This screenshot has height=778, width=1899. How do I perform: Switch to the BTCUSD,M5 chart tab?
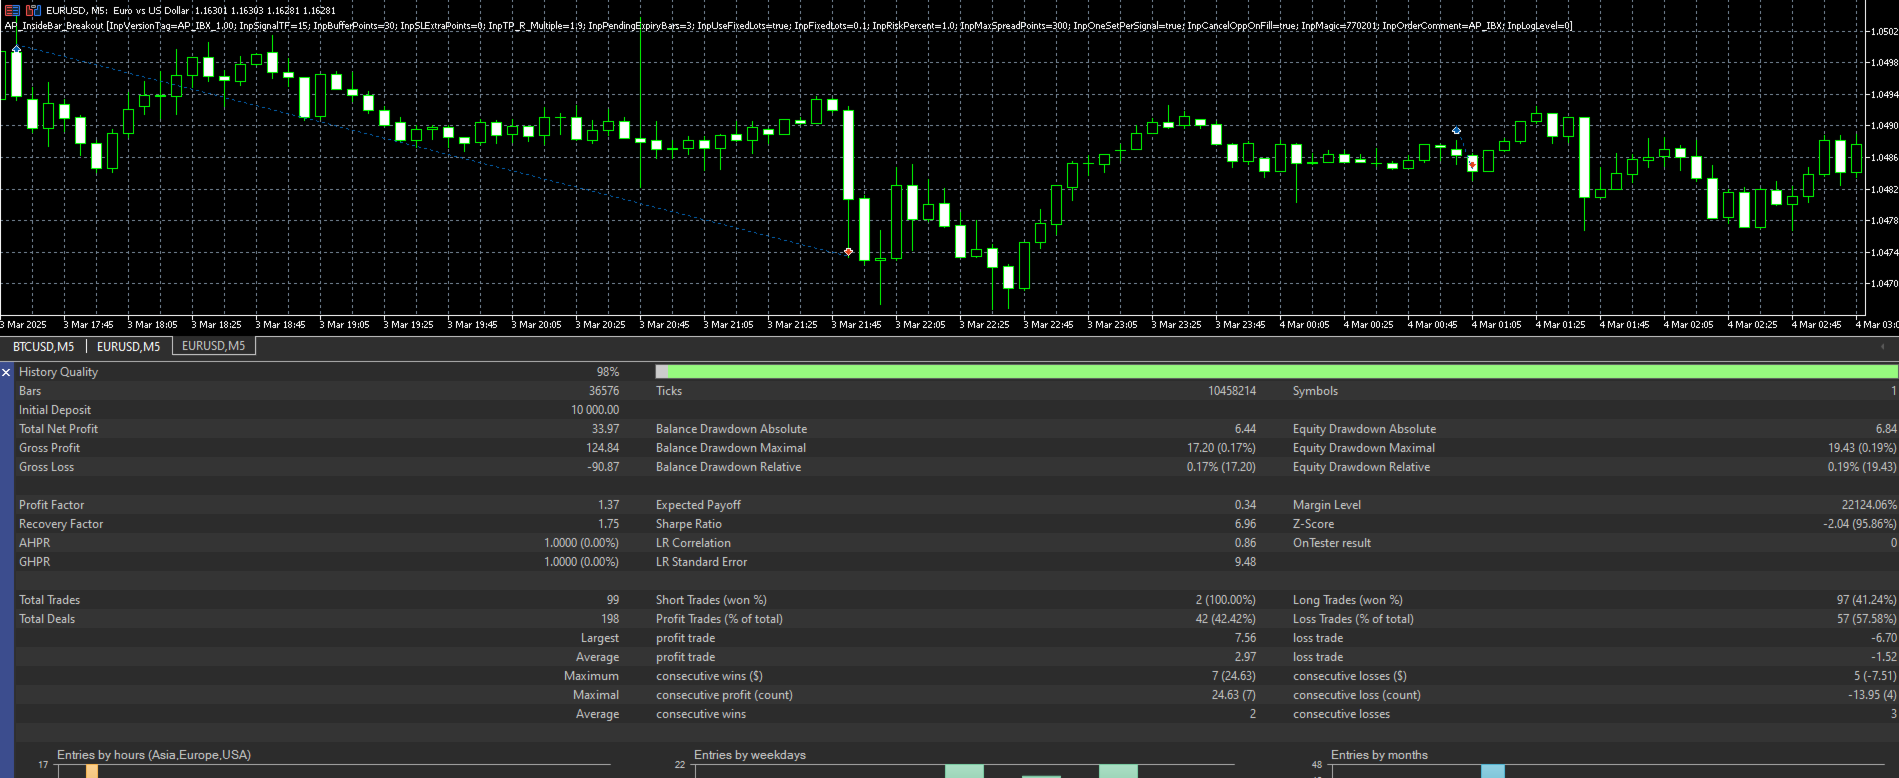coord(43,346)
